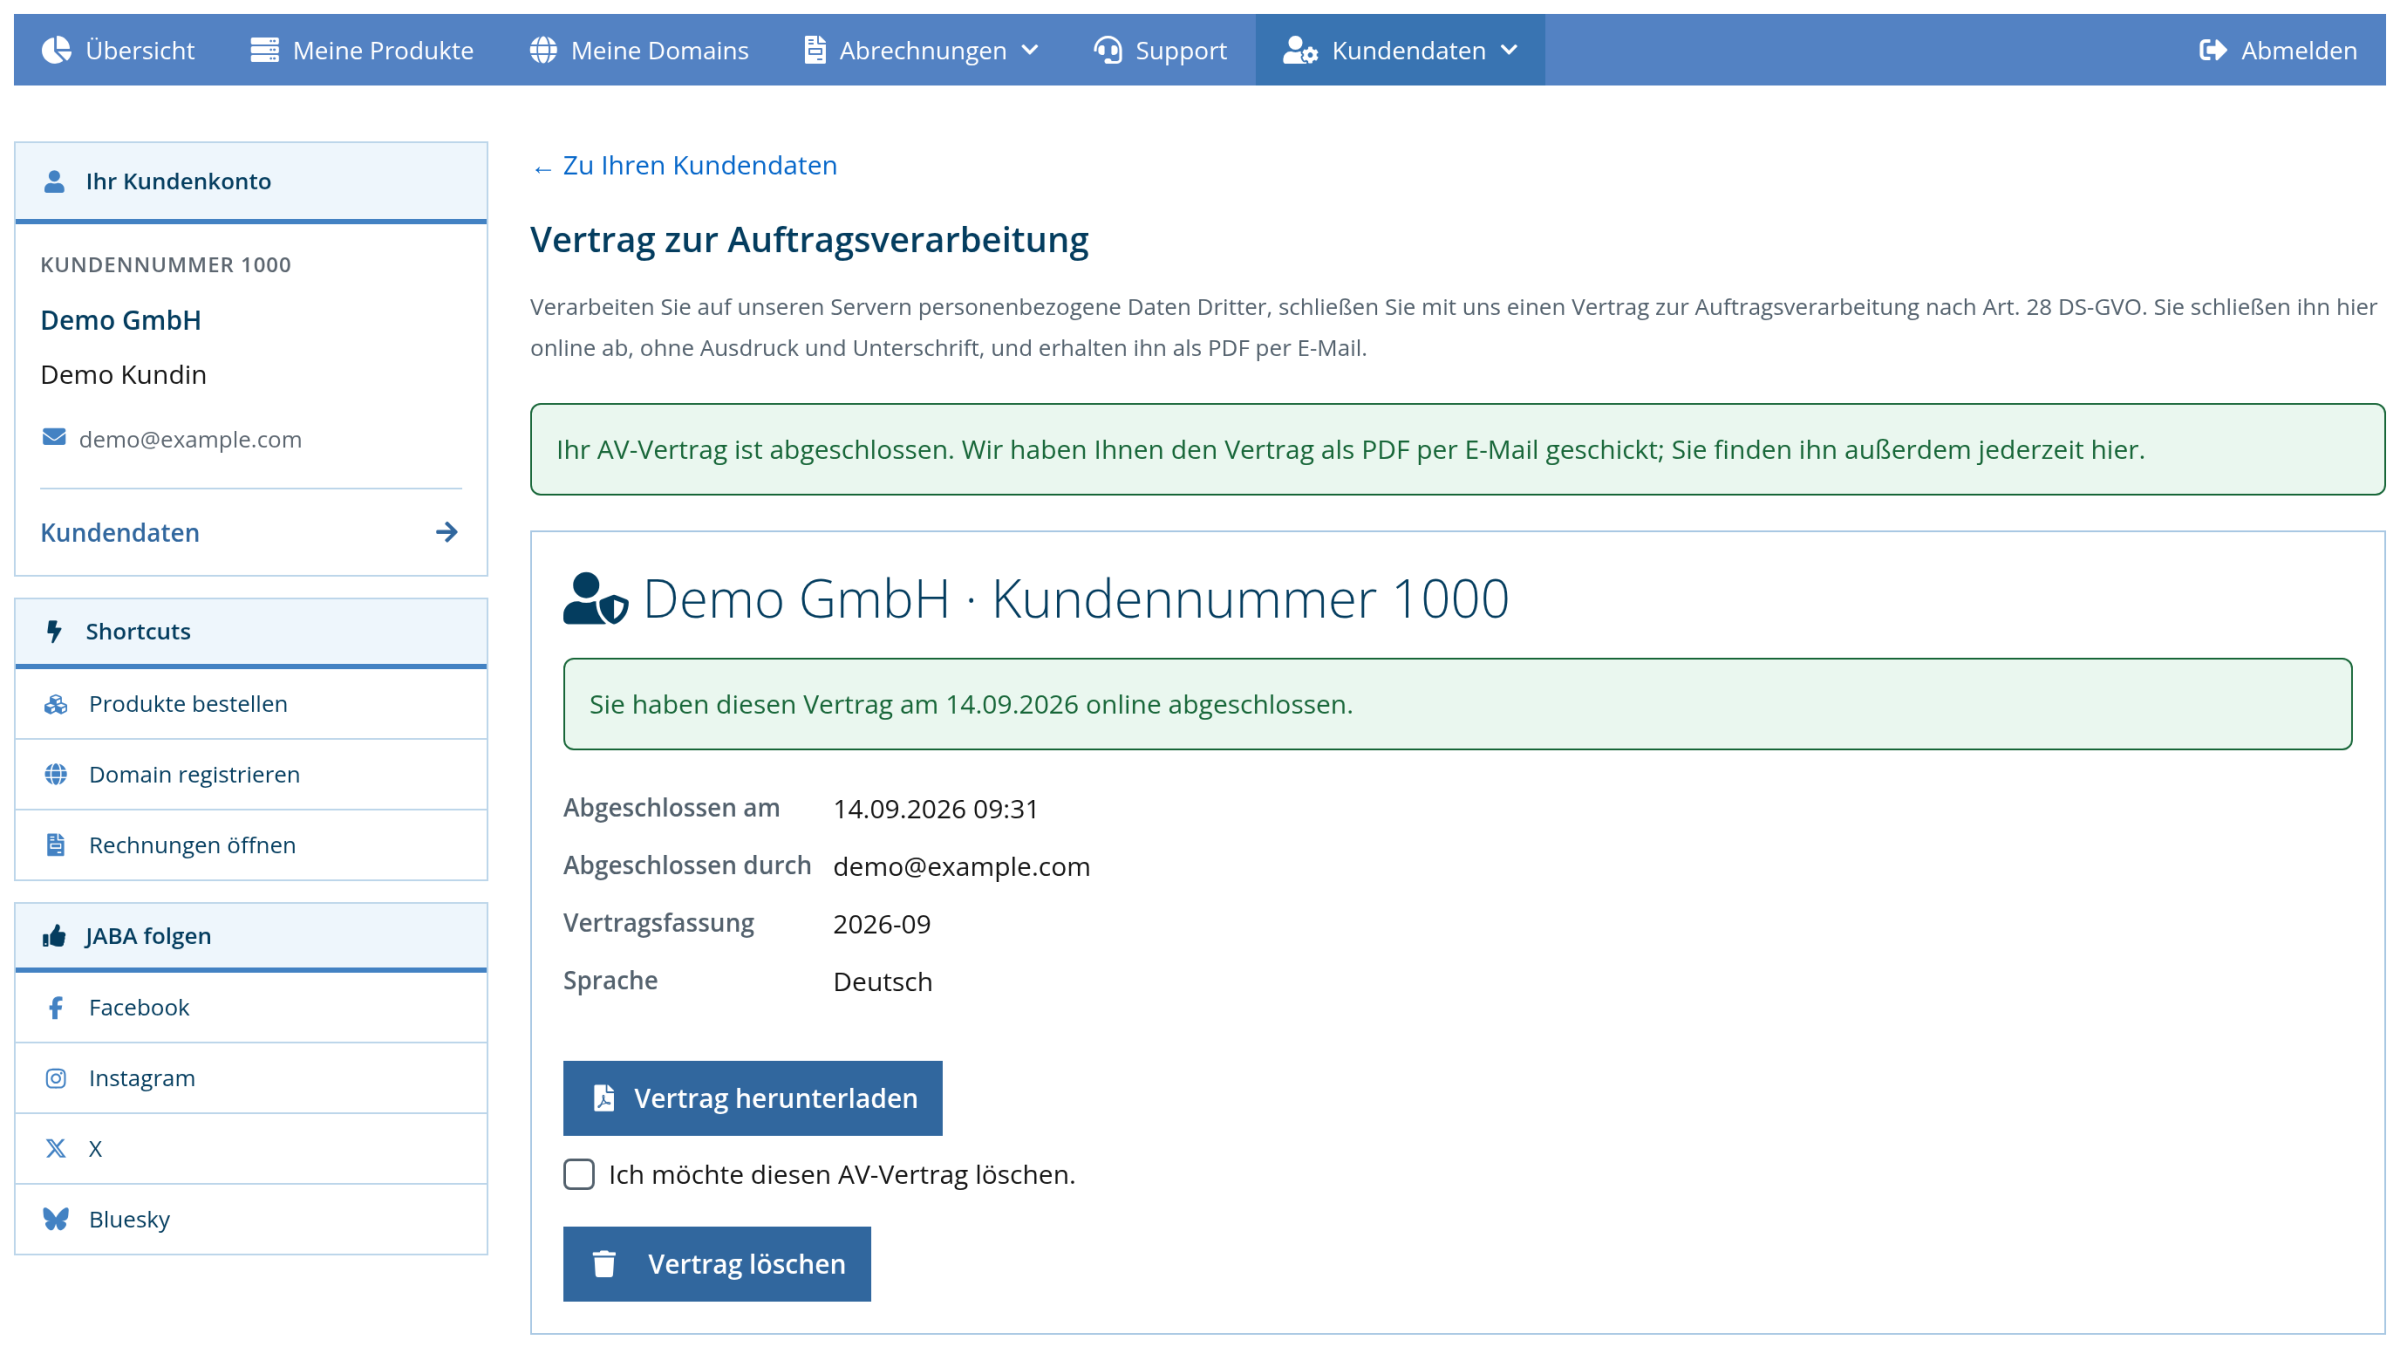2400x1347 pixels.
Task: Visit the Instagram link
Action: (250, 1078)
